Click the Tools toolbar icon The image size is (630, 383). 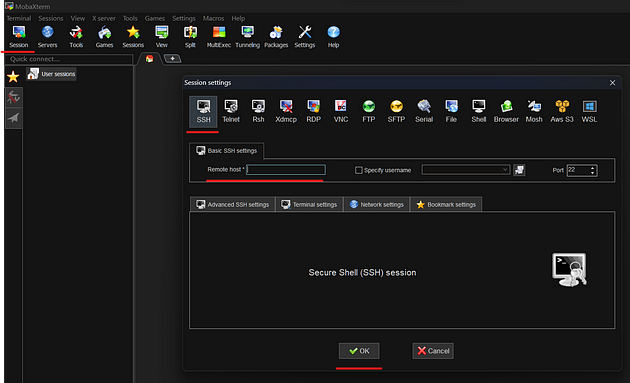tap(76, 37)
